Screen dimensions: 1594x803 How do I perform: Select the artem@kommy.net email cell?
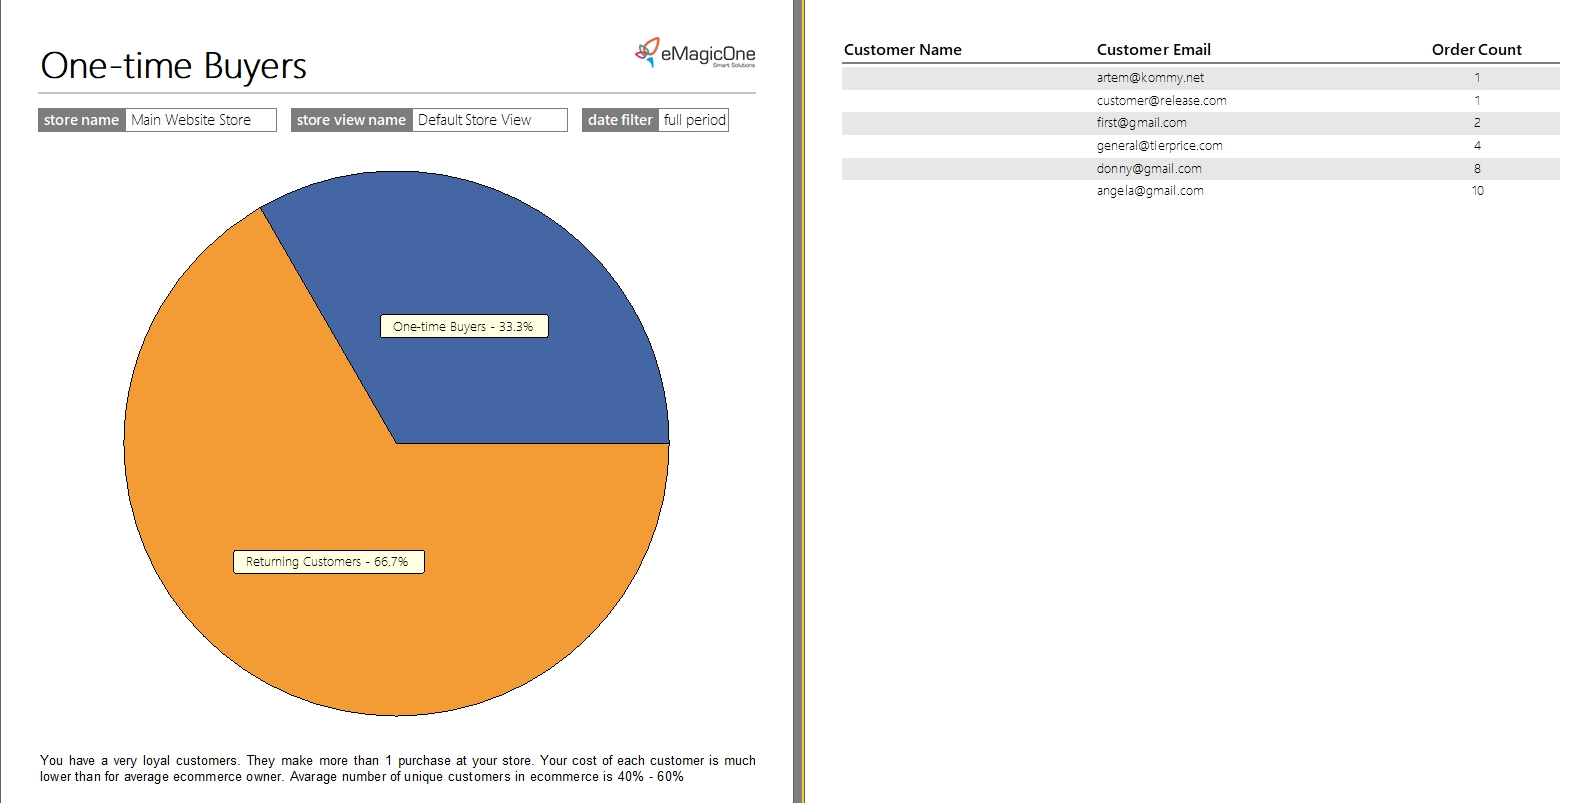click(1150, 78)
